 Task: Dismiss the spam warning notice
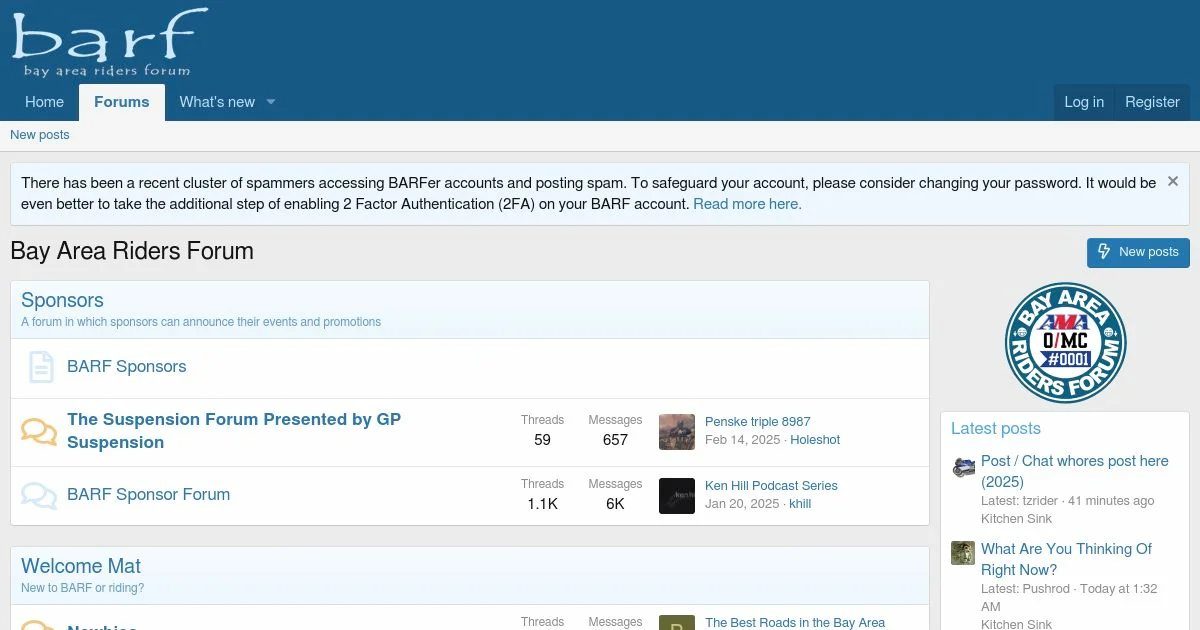1173,182
